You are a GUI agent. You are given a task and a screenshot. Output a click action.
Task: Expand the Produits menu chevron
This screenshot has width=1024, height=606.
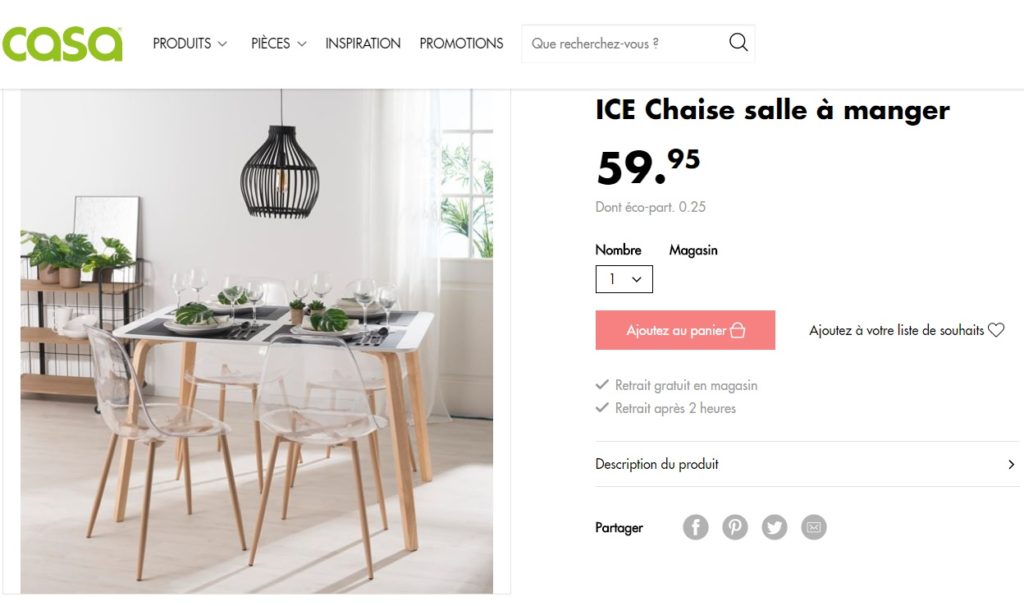222,44
